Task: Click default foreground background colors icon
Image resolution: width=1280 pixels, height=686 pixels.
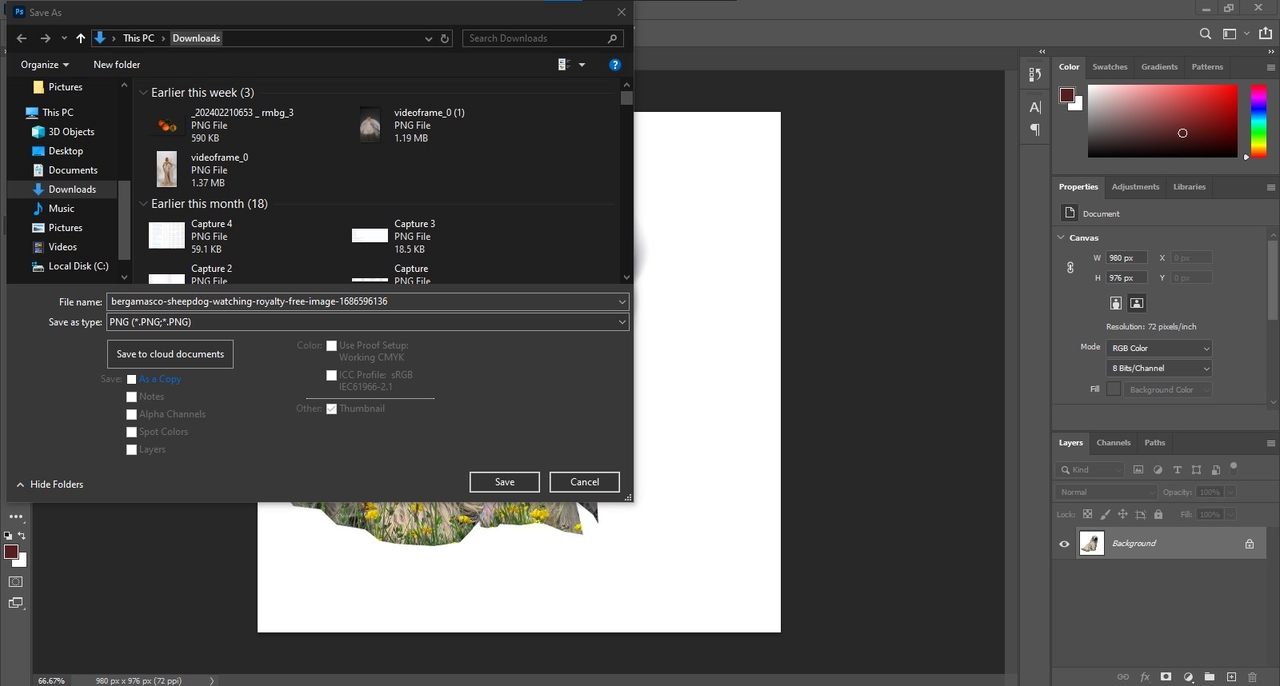Action: (8, 536)
